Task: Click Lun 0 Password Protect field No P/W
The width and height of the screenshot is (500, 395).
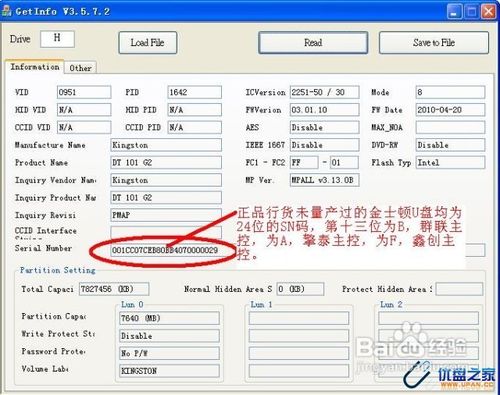Action: pyautogui.click(x=169, y=353)
